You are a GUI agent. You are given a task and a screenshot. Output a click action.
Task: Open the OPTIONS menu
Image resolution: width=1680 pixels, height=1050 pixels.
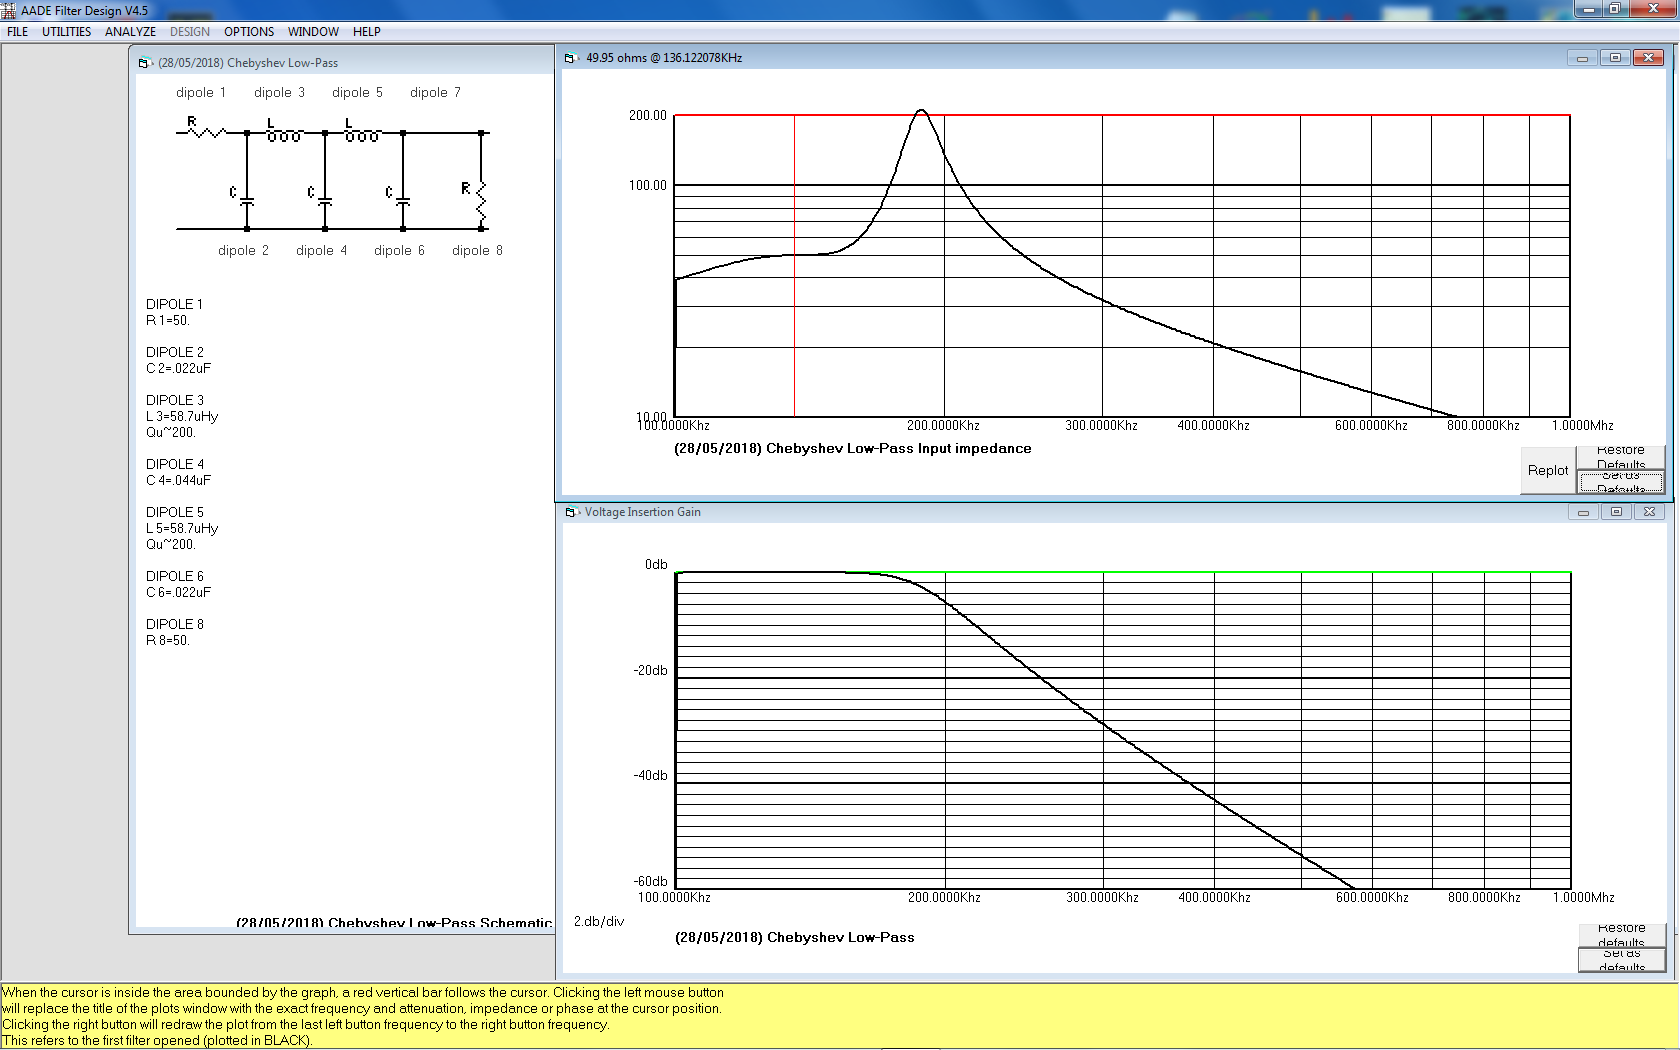[x=249, y=32]
